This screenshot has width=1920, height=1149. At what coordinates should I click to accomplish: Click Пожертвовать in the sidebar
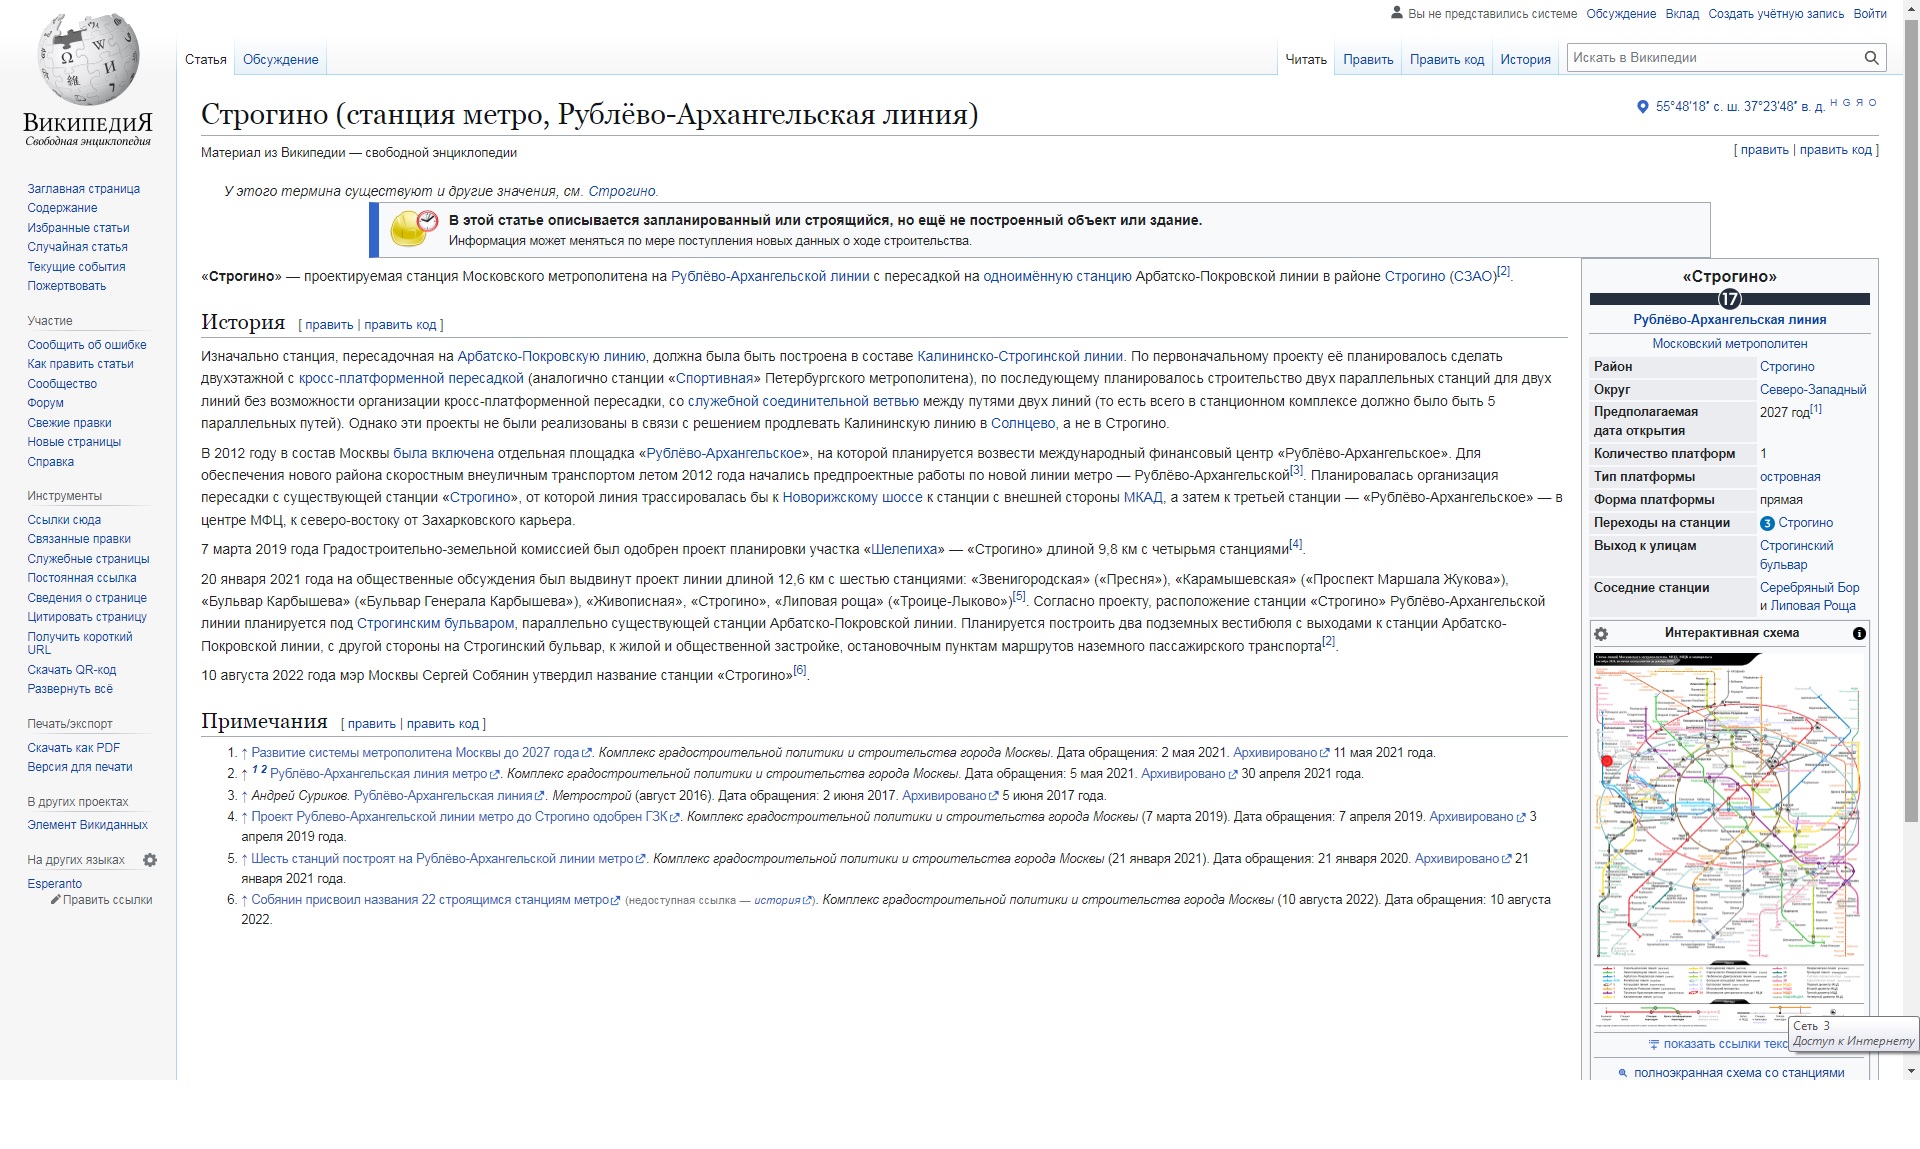pyautogui.click(x=66, y=286)
